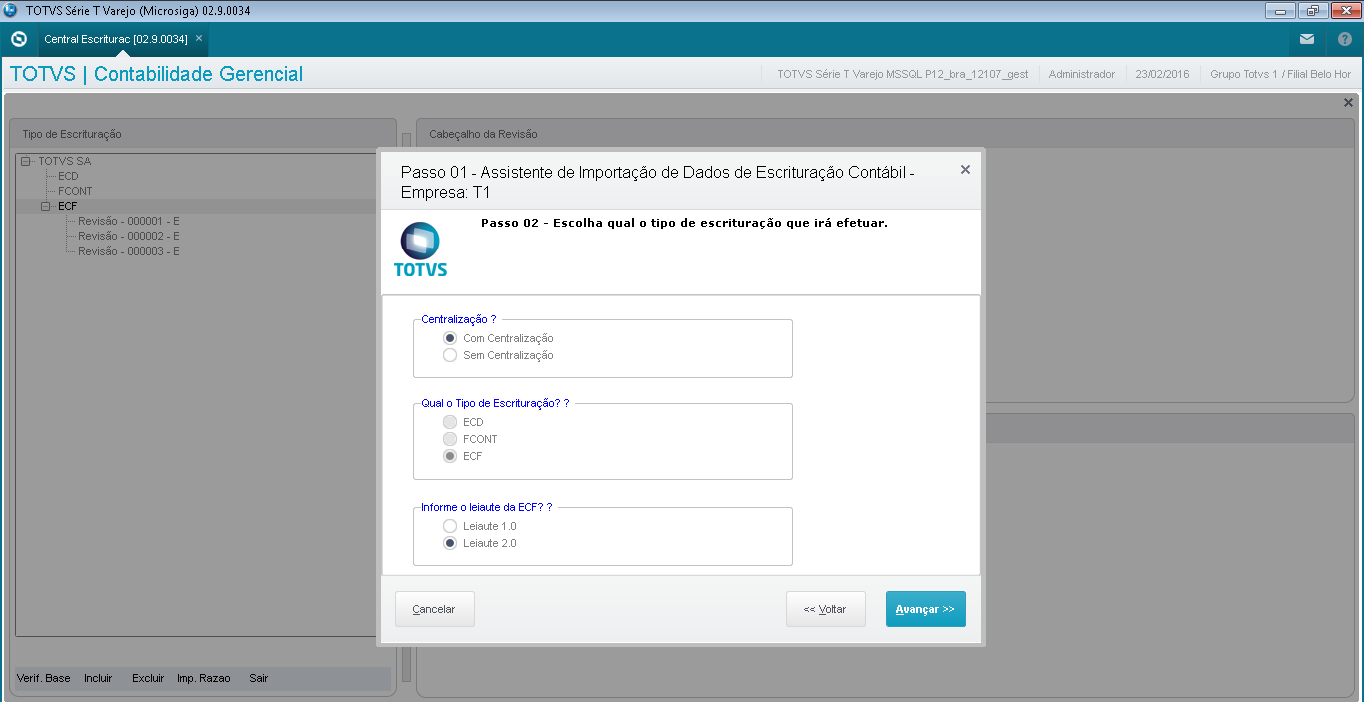Open the help question mark icon
Screen dimensions: 1364x702
(x=1344, y=39)
